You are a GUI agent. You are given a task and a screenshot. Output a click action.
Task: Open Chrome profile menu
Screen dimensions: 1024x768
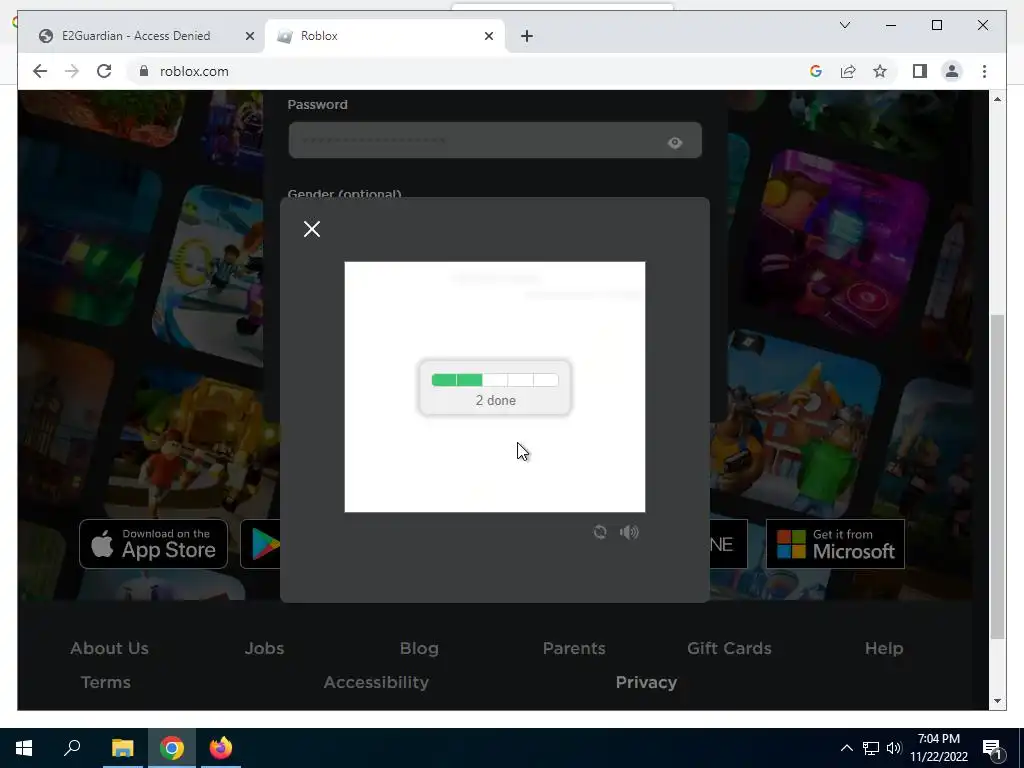click(952, 71)
